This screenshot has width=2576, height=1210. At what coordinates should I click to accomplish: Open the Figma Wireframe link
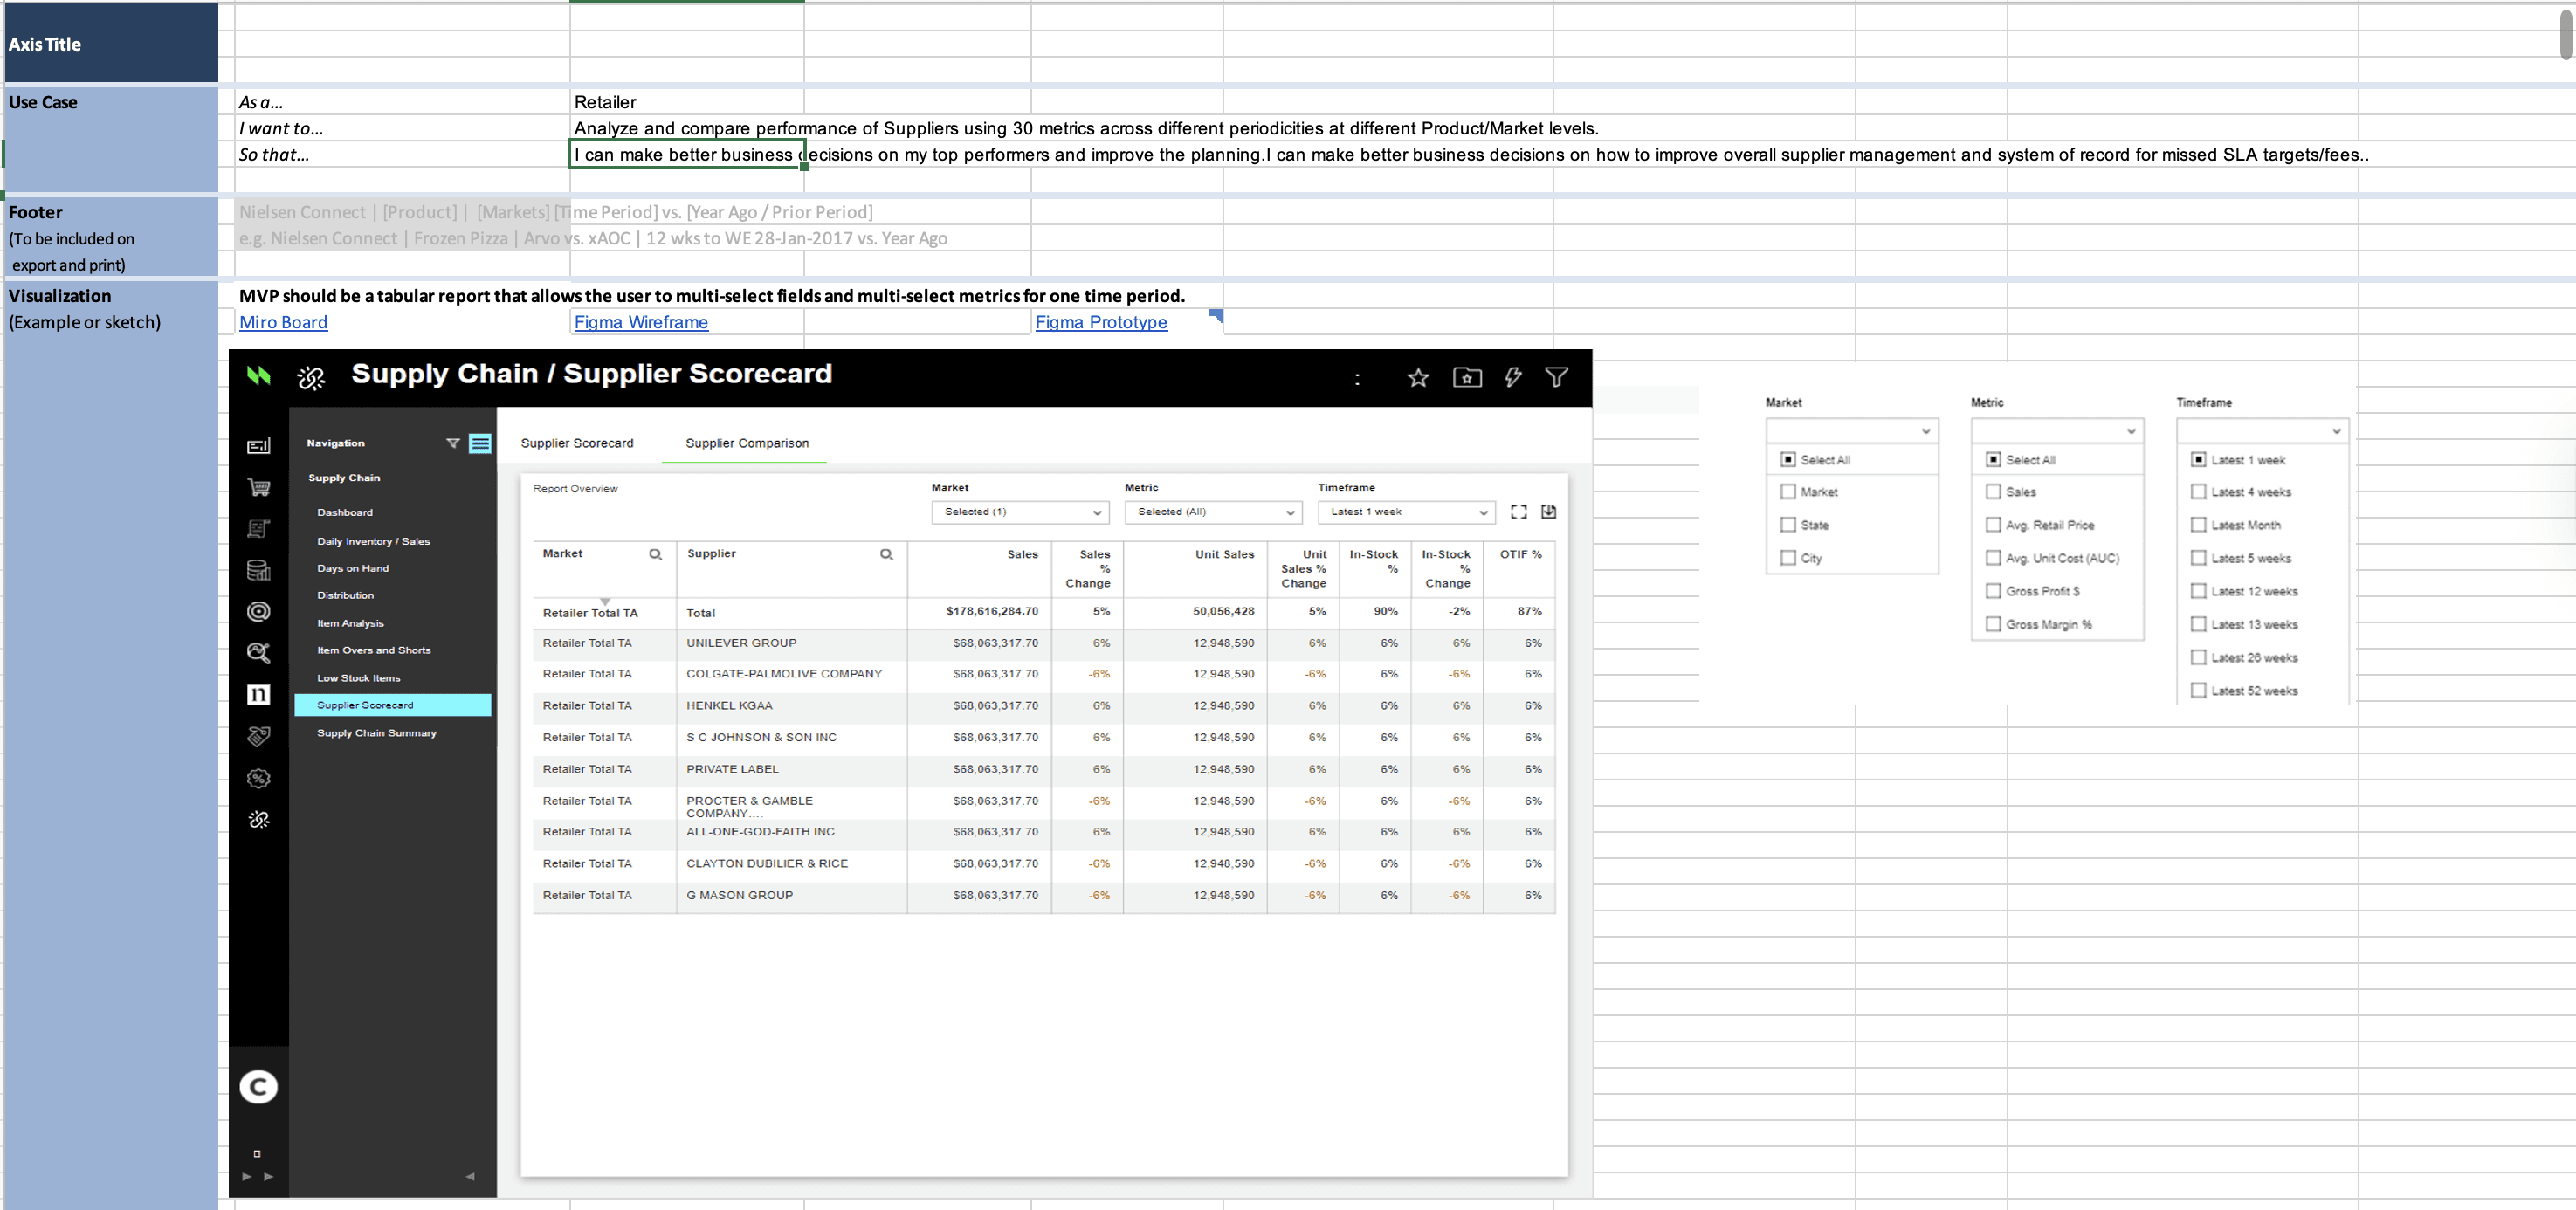tap(641, 322)
